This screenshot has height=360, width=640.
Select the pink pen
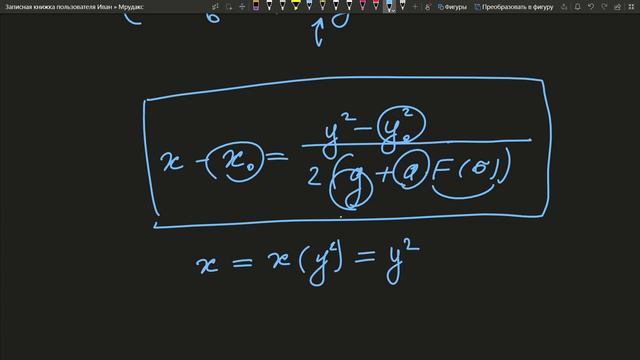362,6
